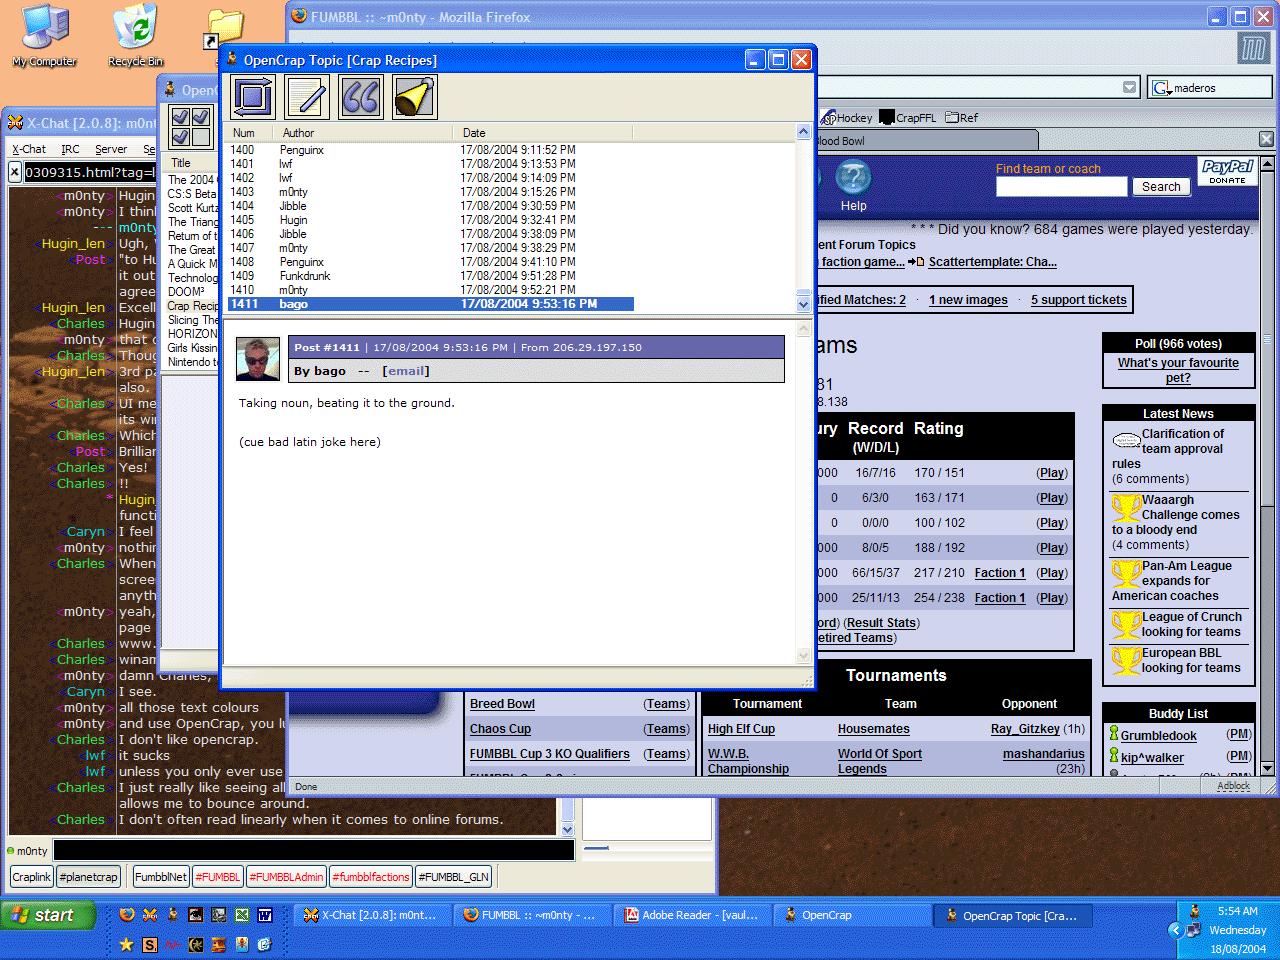Image resolution: width=1280 pixels, height=960 pixels.
Task: Open My Computer desktop icon
Action: click(x=45, y=36)
